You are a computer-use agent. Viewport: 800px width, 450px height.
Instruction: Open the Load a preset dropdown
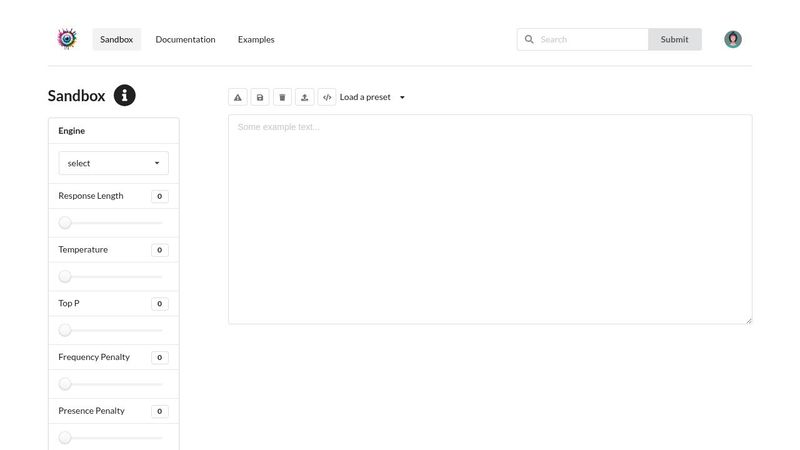pos(372,97)
